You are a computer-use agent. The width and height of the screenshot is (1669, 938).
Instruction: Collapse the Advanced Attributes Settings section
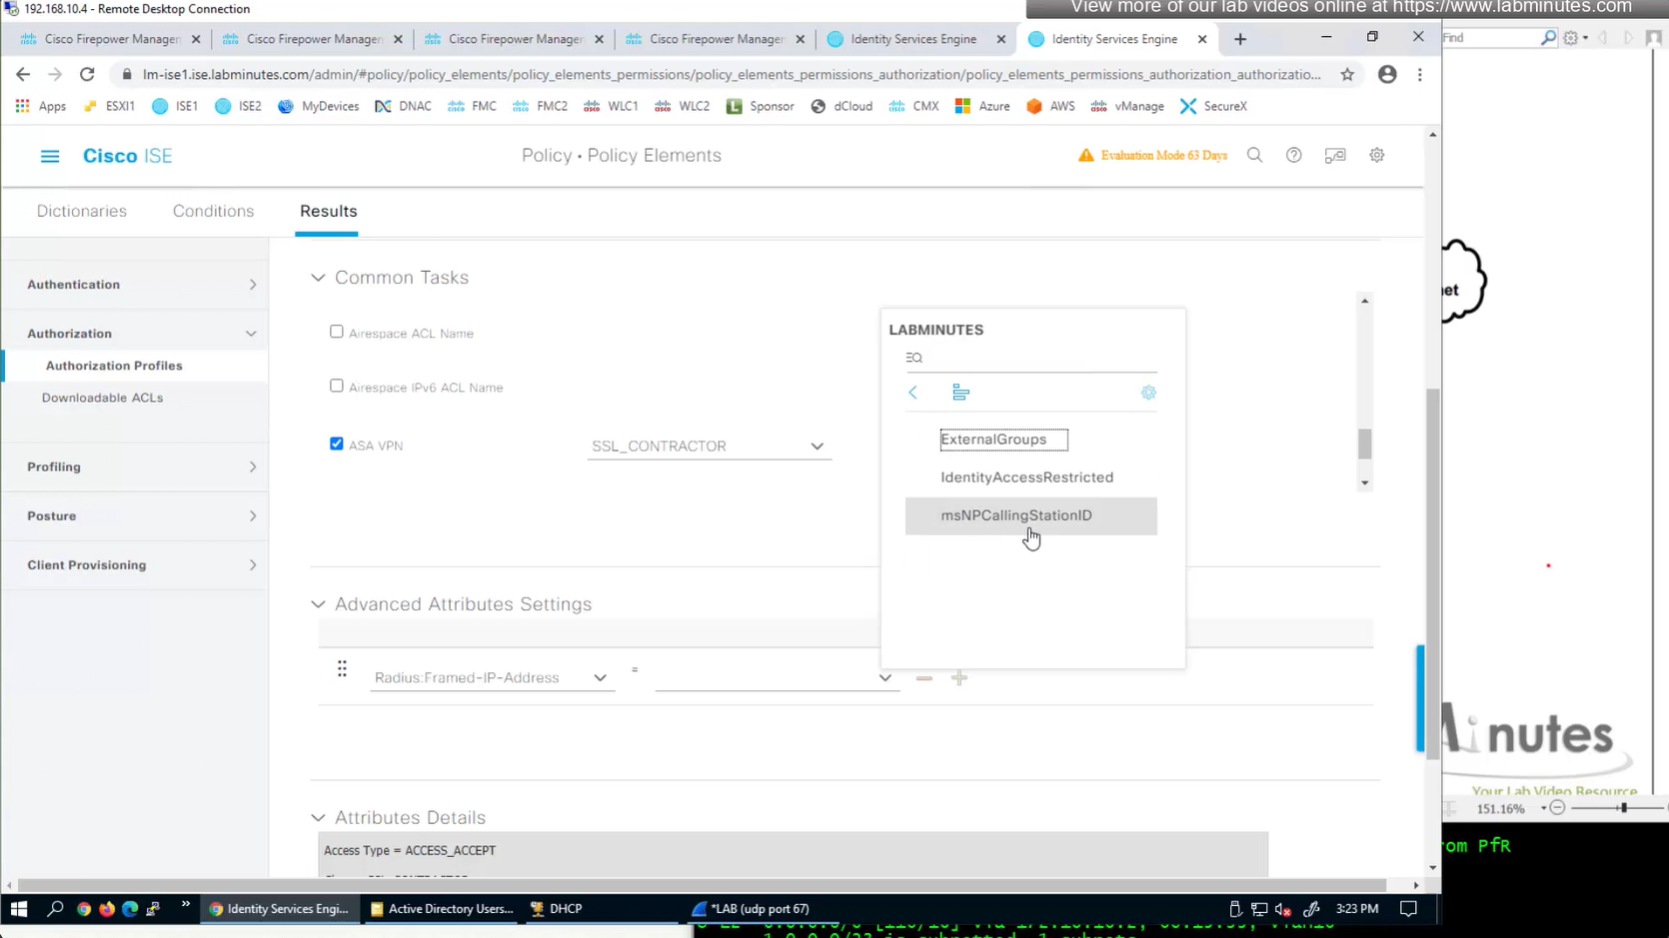tap(318, 605)
